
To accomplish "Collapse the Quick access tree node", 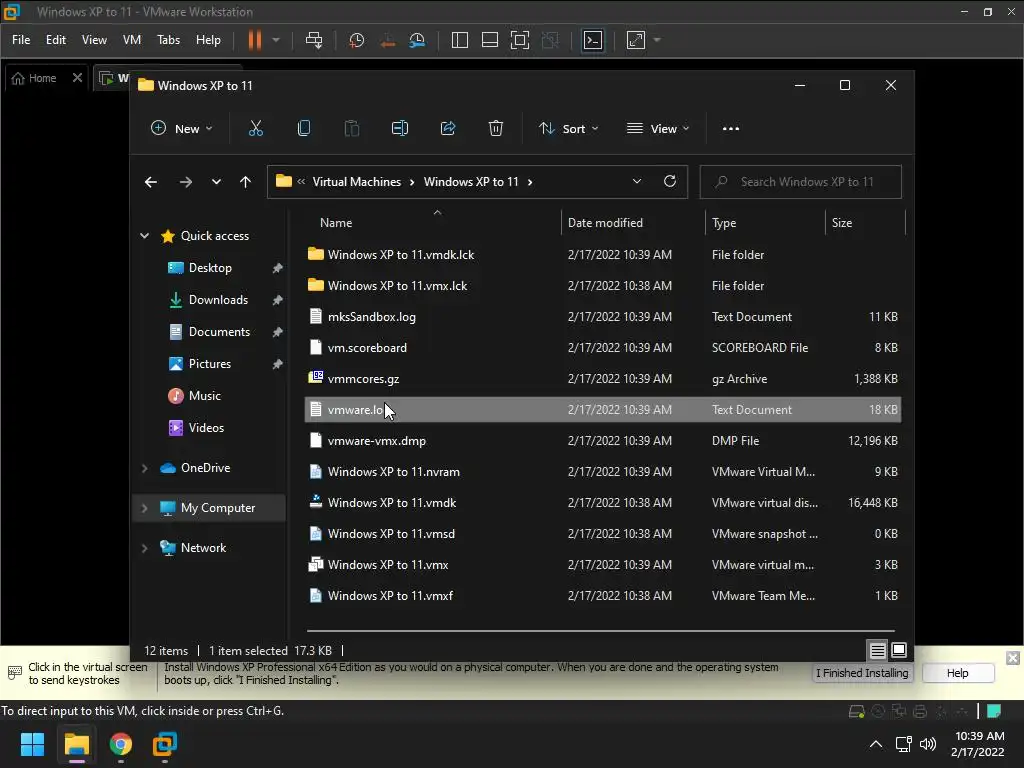I will click(x=144, y=236).
